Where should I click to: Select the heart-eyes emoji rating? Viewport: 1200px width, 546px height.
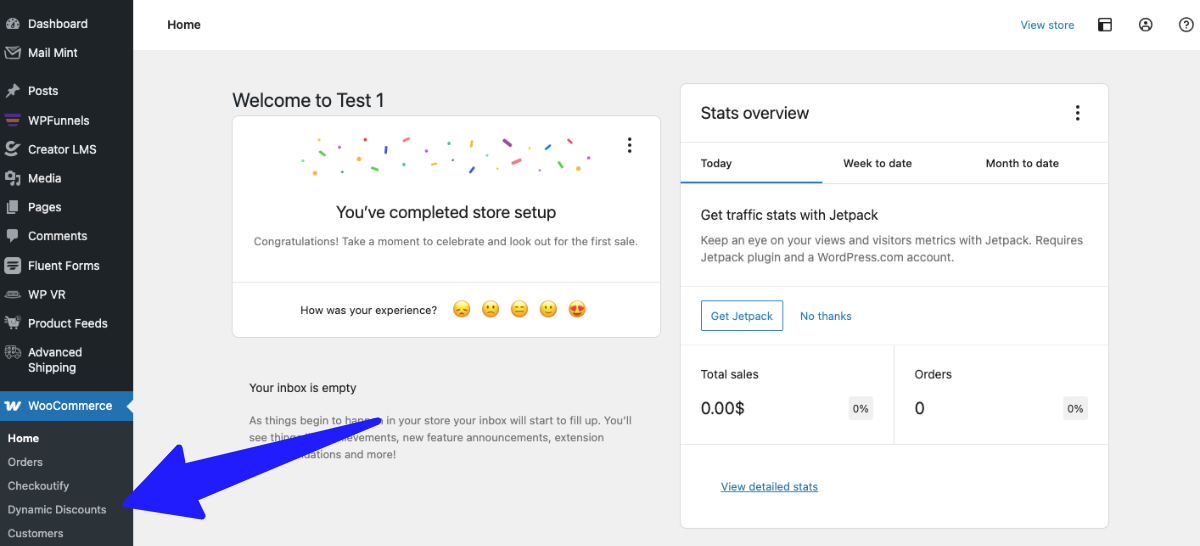point(577,310)
